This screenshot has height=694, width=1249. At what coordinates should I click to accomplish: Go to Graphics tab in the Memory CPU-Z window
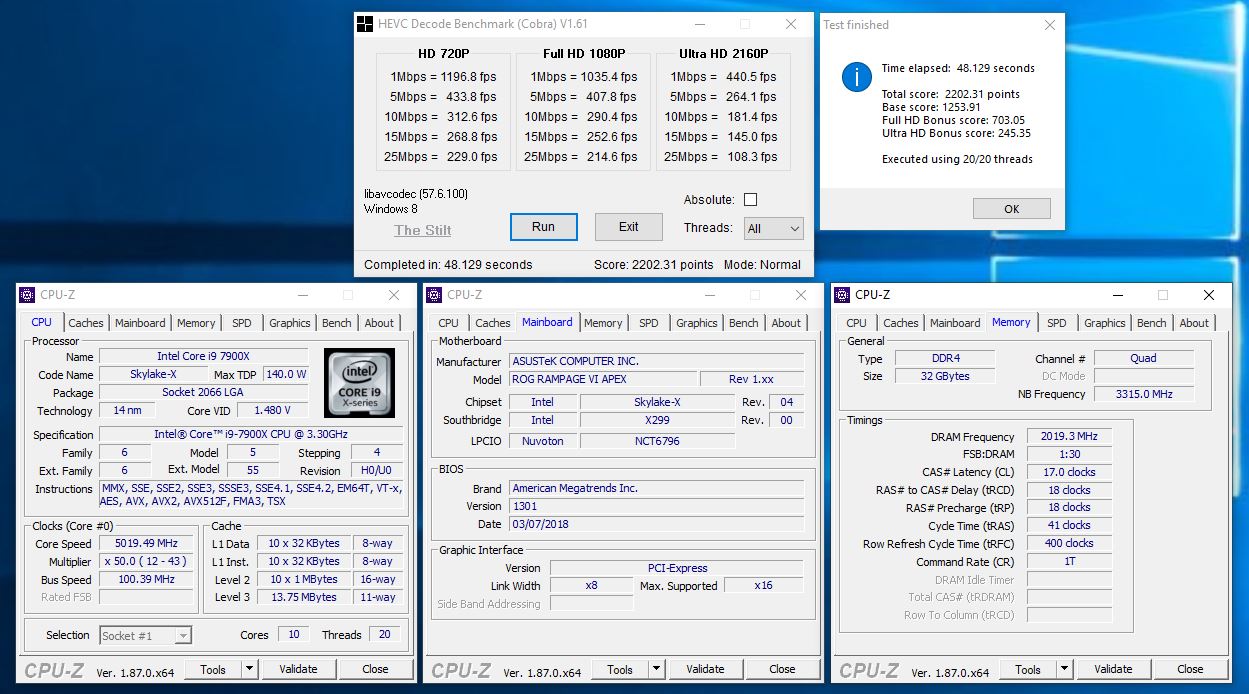pyautogui.click(x=1105, y=323)
